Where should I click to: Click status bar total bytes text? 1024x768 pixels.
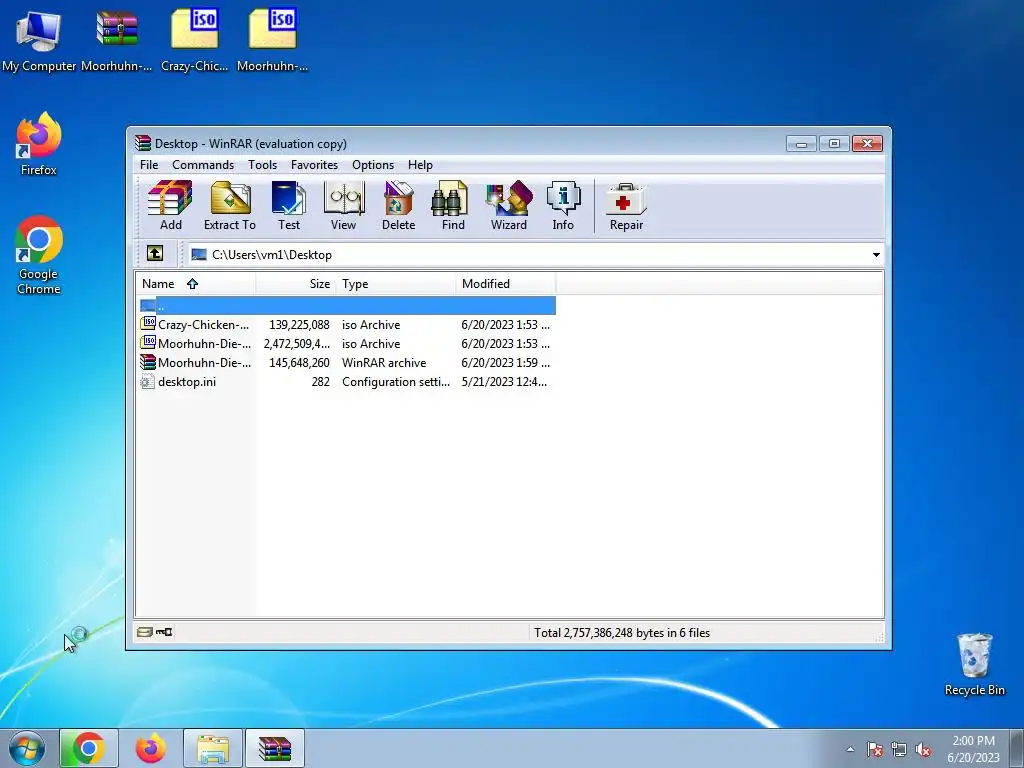pyautogui.click(x=622, y=632)
